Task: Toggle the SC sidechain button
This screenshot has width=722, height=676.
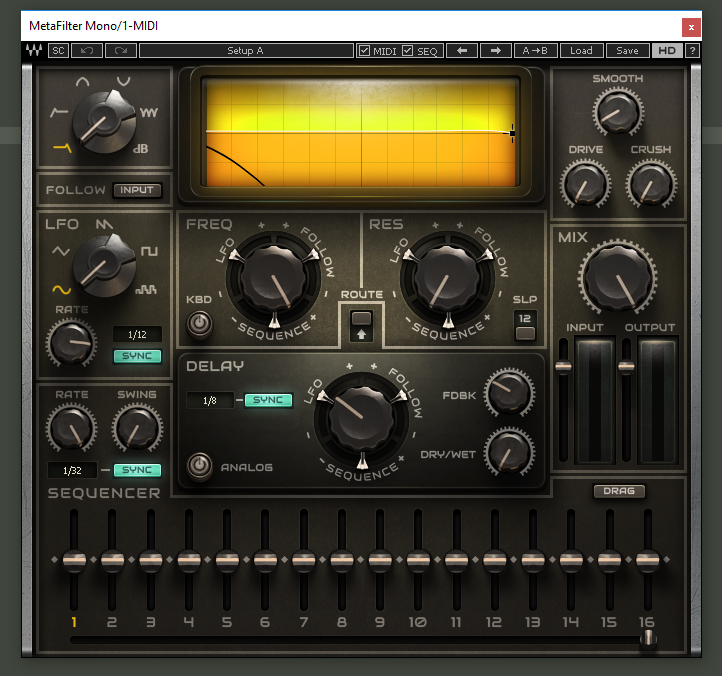Action: (x=58, y=51)
